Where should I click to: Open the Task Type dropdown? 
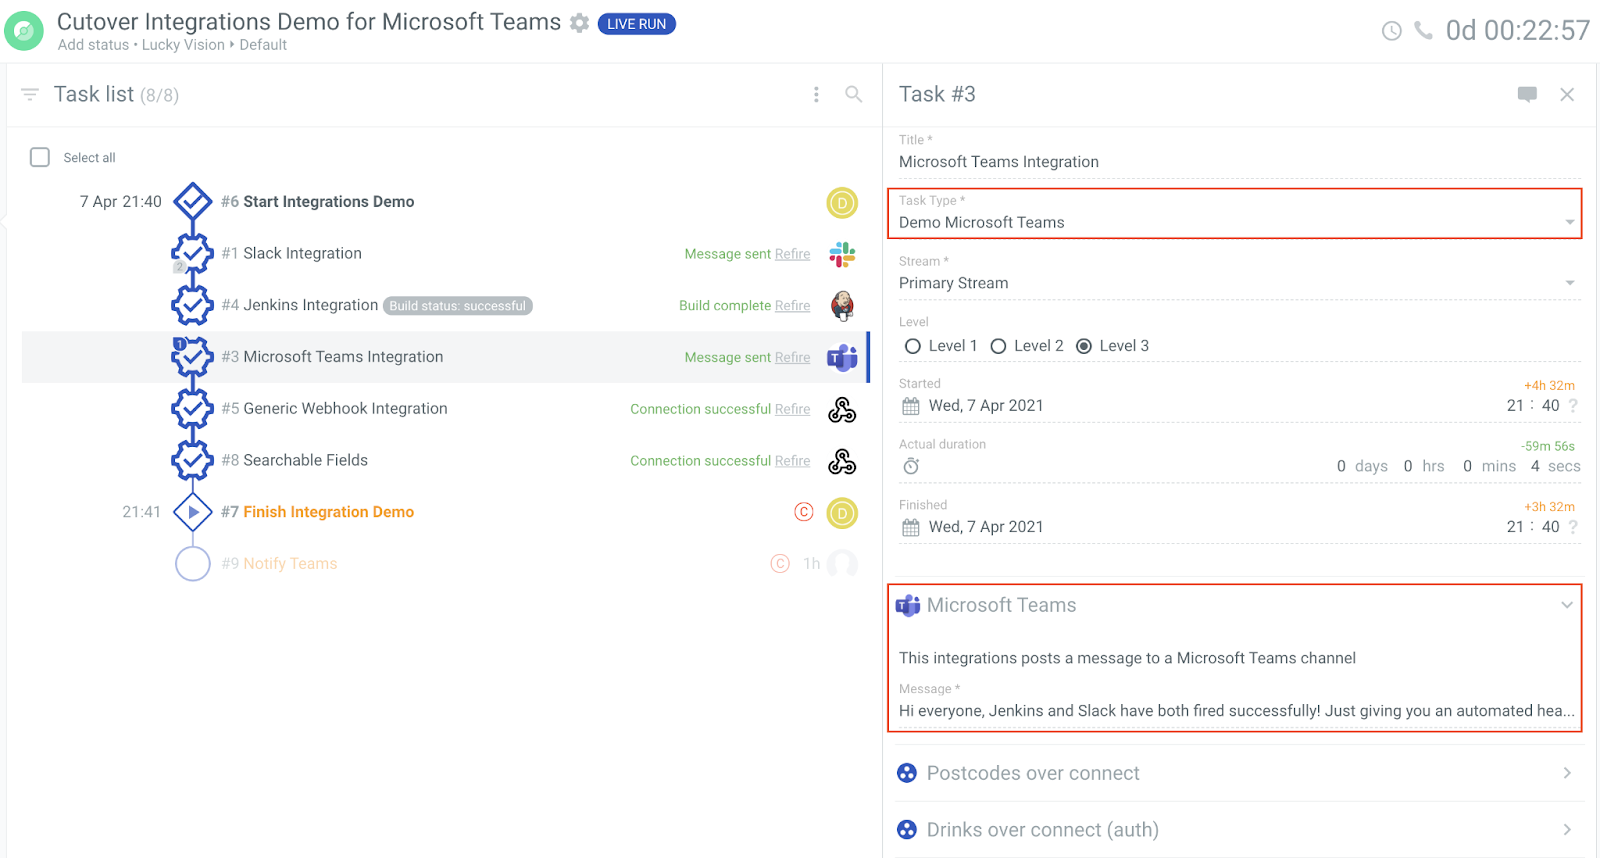click(x=1235, y=222)
